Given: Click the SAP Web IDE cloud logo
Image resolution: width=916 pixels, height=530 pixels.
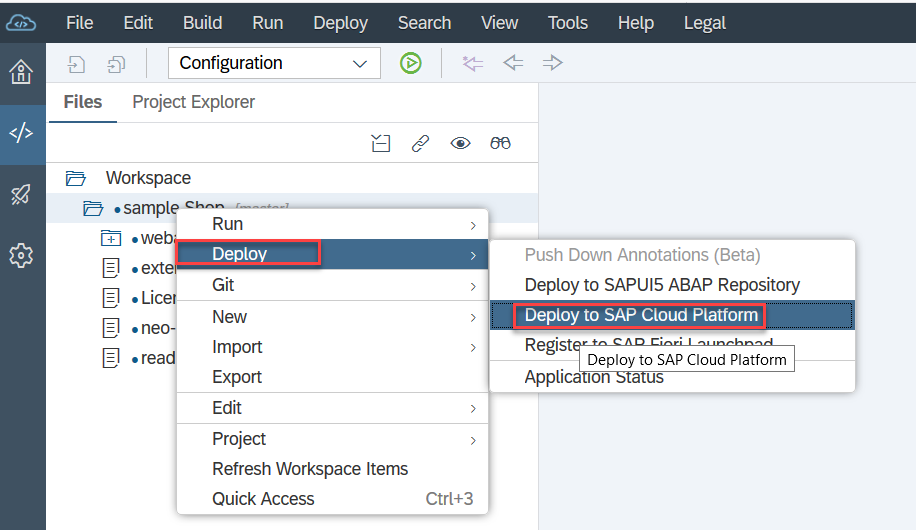Looking at the screenshot, I should pos(21,23).
